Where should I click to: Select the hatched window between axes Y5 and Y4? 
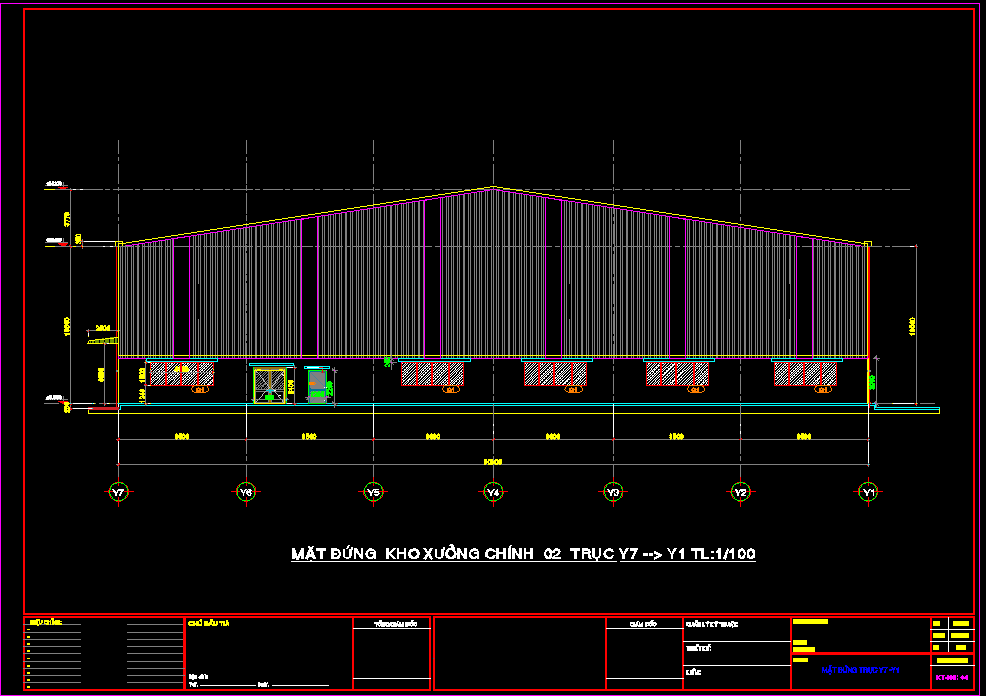pyautogui.click(x=433, y=374)
